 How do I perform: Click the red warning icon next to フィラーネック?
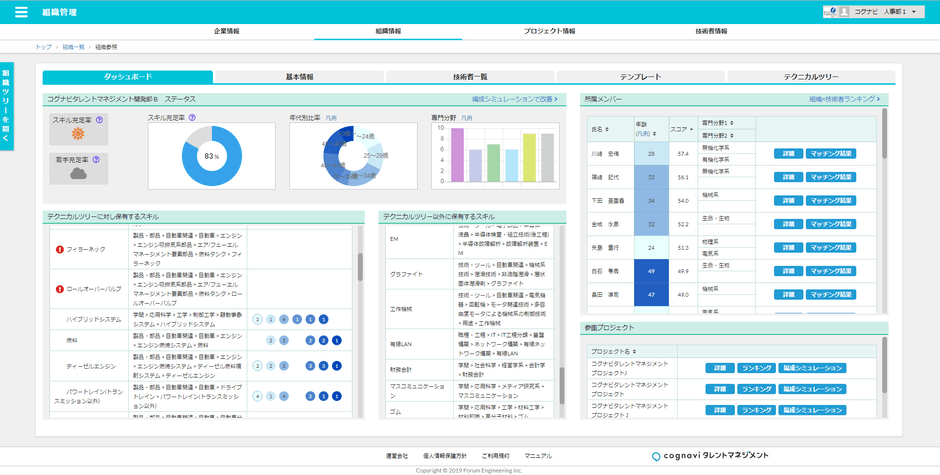click(x=60, y=249)
